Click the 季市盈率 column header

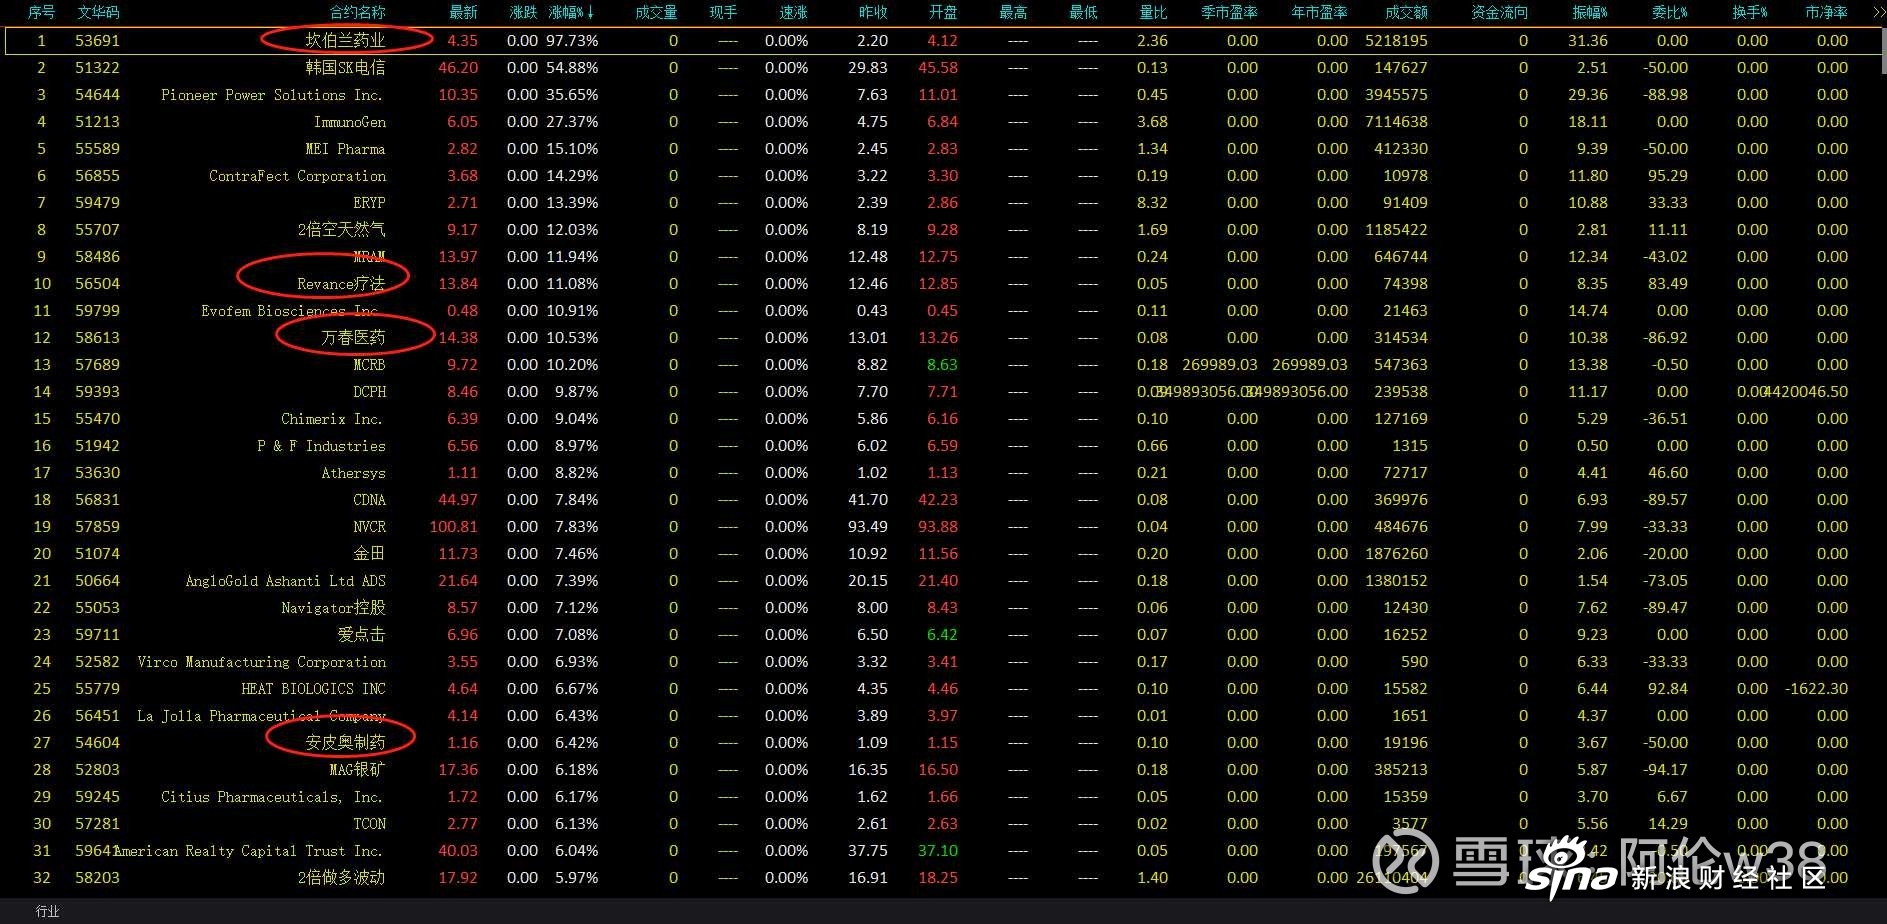click(x=1229, y=12)
